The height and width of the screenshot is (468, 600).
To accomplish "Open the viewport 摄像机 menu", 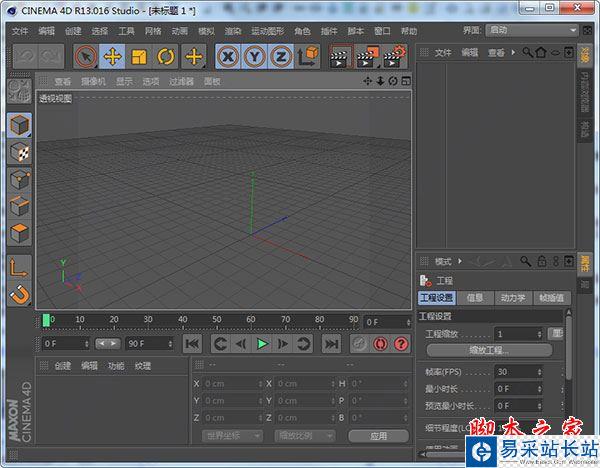I will (x=93, y=81).
